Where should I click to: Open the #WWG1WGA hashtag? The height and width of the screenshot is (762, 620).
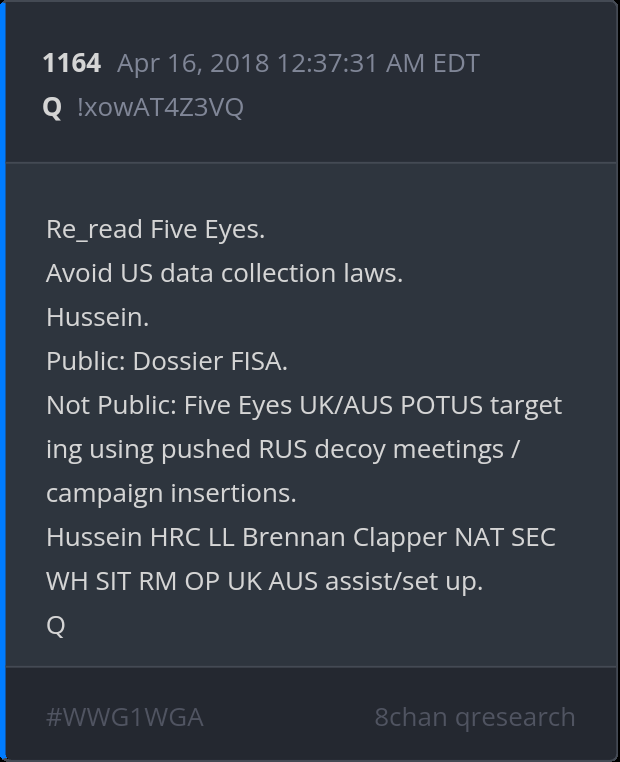click(x=124, y=717)
